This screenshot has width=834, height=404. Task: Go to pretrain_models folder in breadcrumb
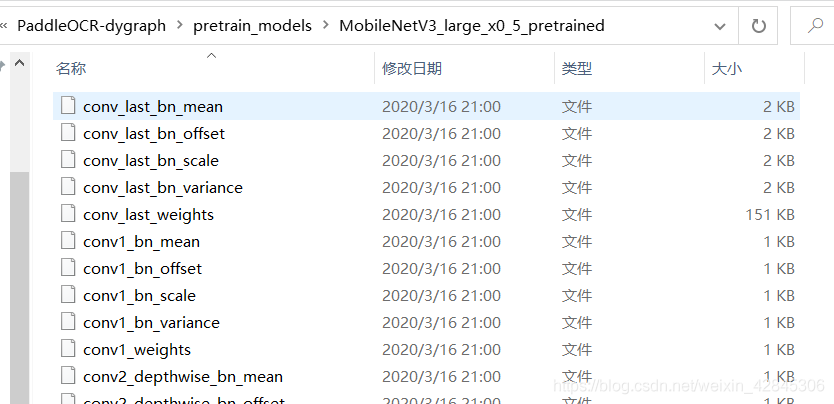tap(252, 26)
